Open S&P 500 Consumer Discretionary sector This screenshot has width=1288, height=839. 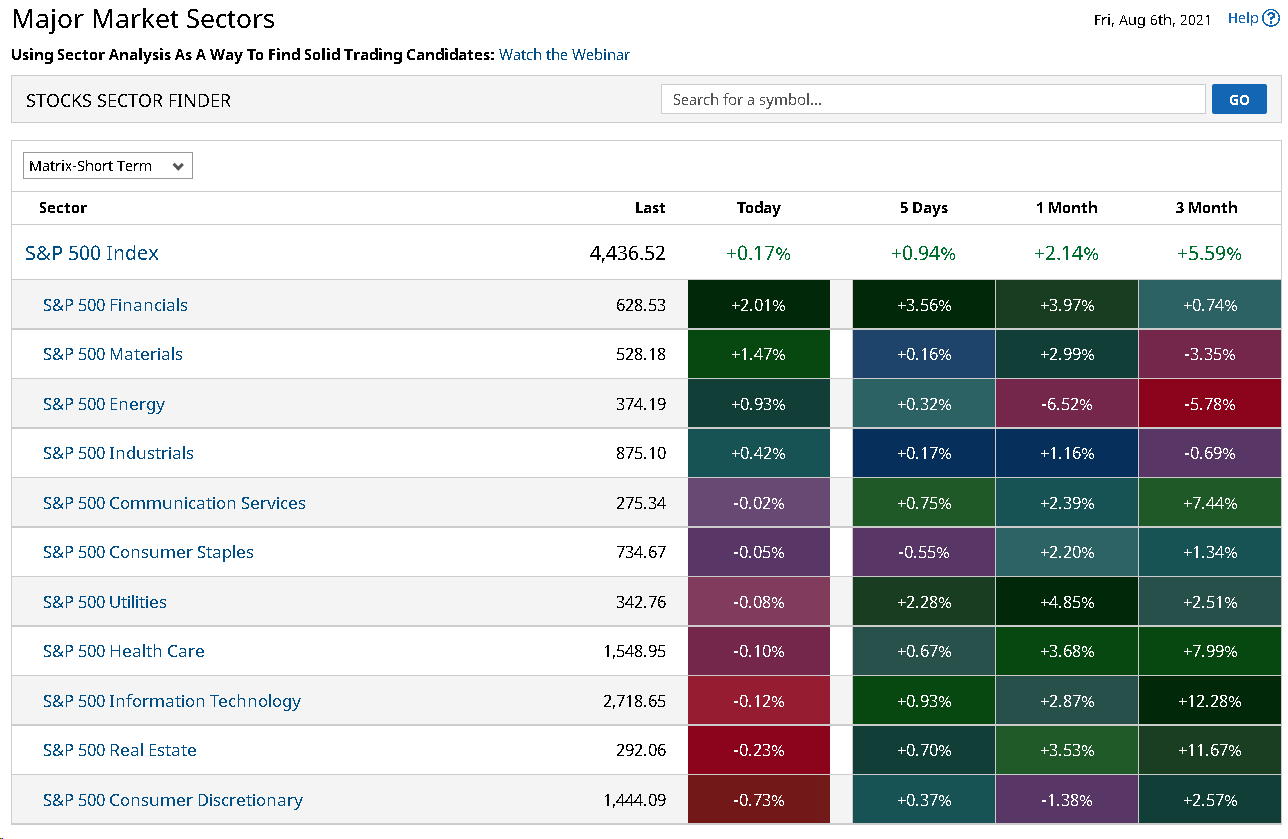point(173,800)
